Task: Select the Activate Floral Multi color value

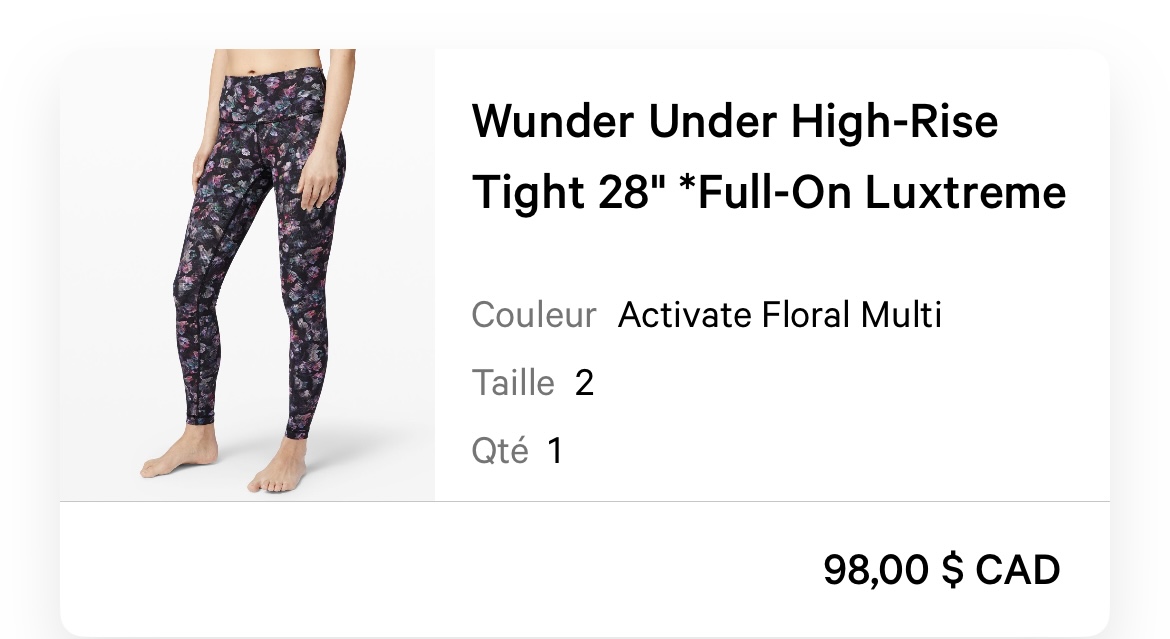Action: pyautogui.click(x=780, y=315)
